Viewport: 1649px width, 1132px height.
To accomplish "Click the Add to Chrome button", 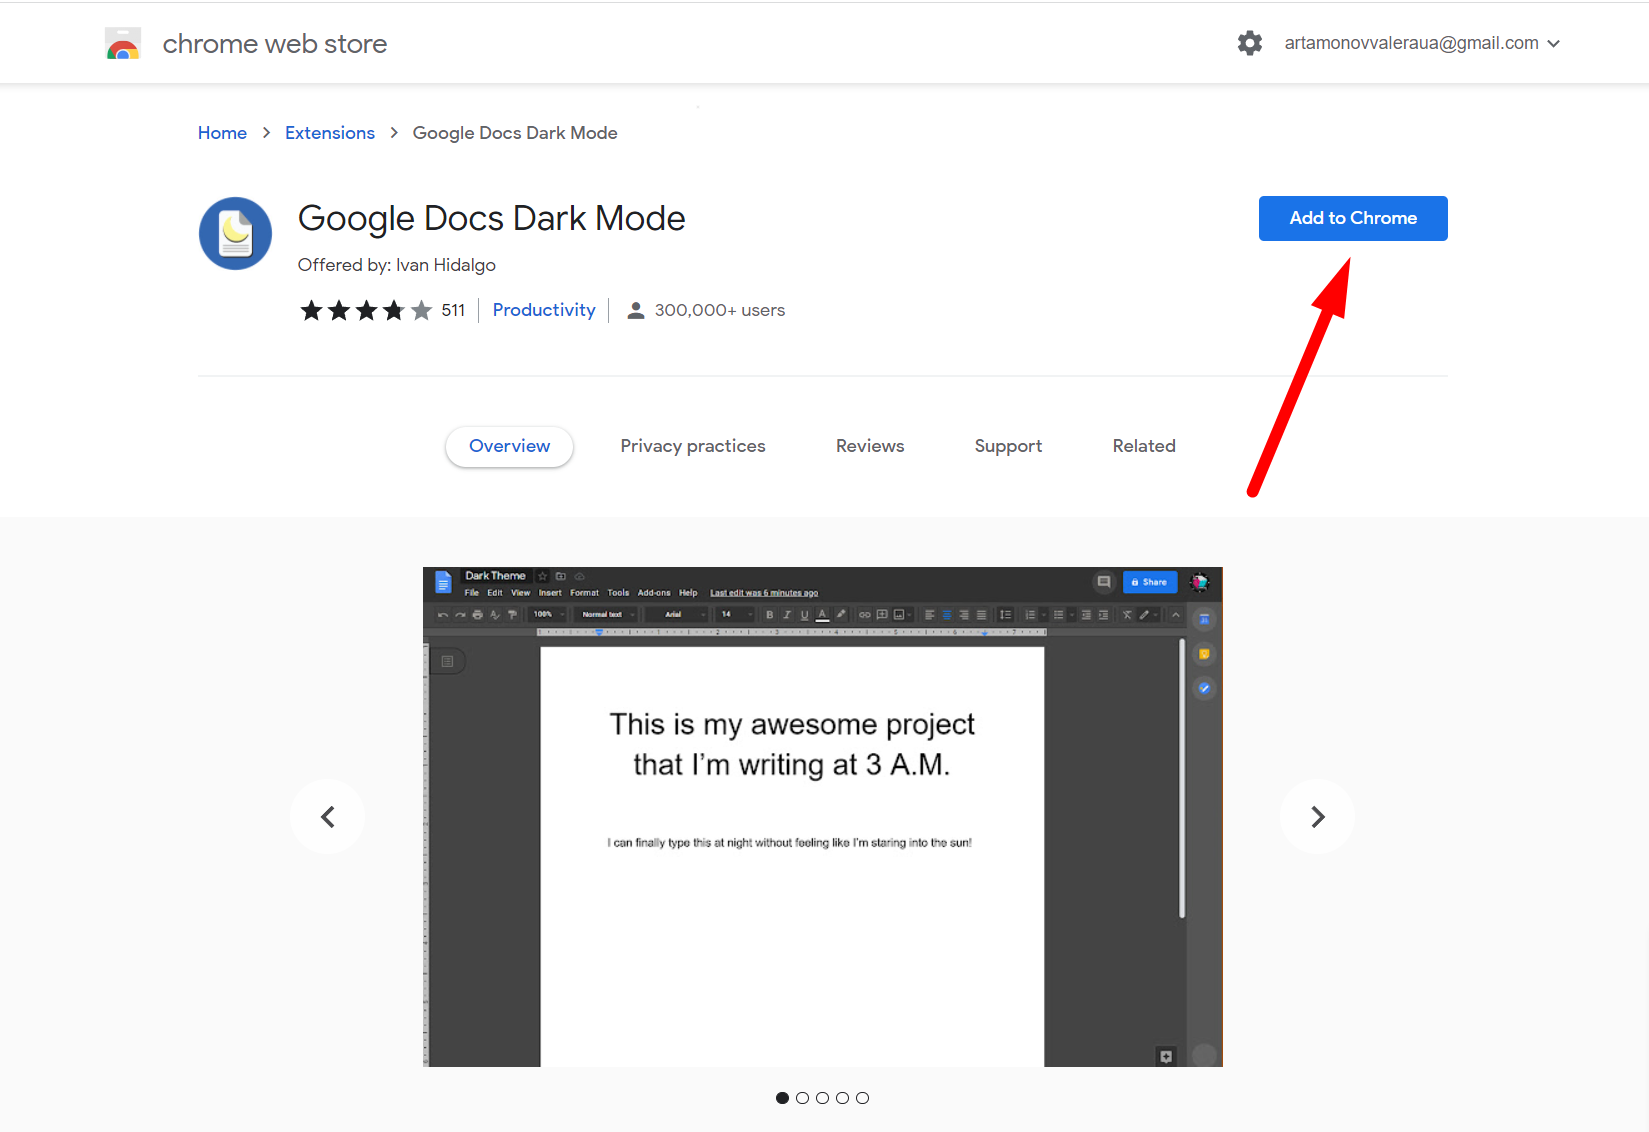I will [x=1352, y=218].
